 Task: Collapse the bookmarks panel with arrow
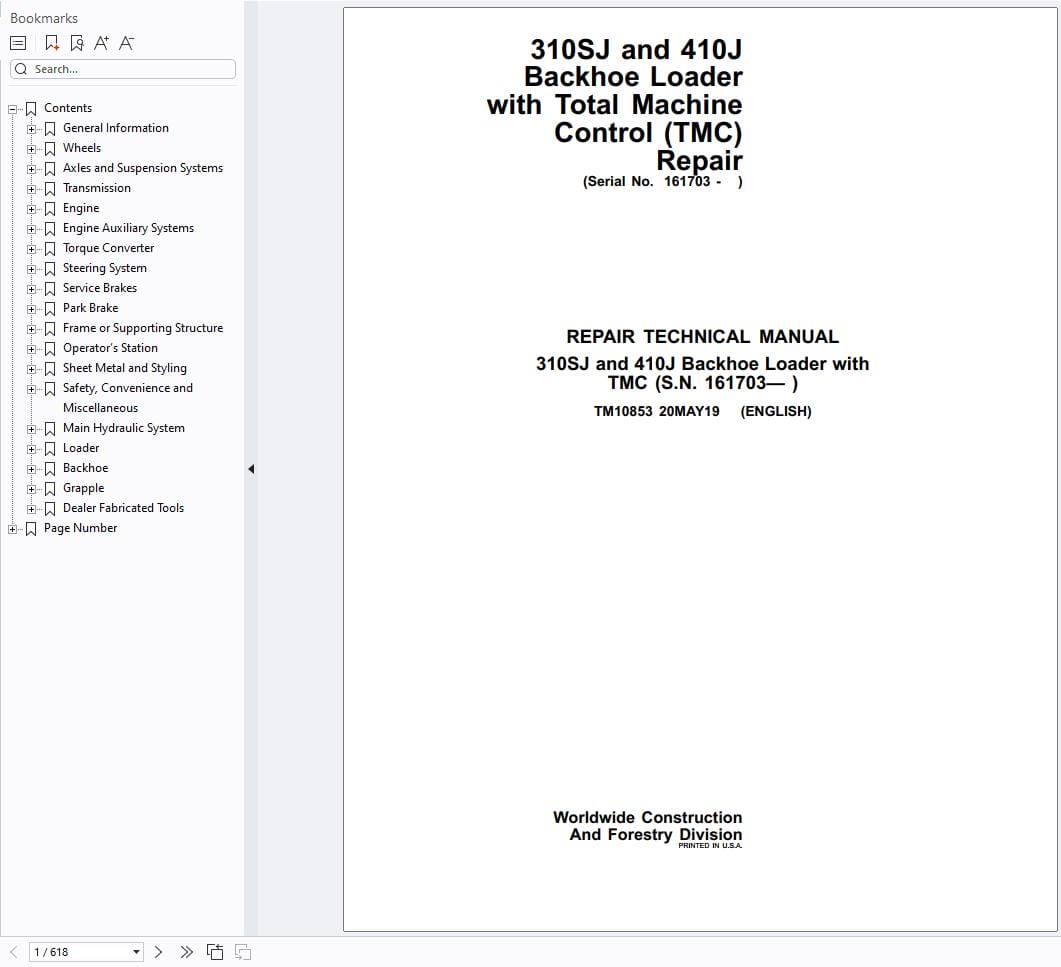tap(251, 469)
